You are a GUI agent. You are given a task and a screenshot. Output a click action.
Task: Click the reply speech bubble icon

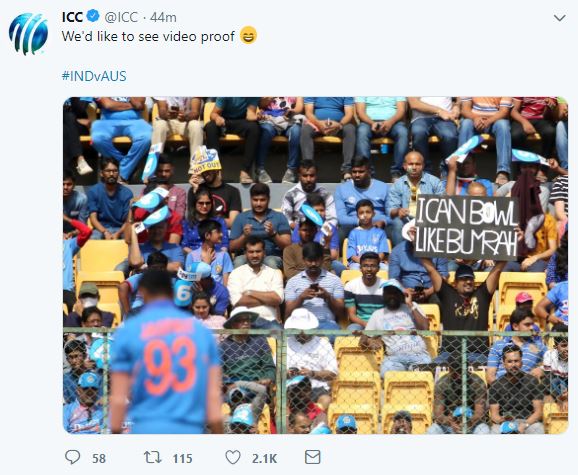[72, 457]
